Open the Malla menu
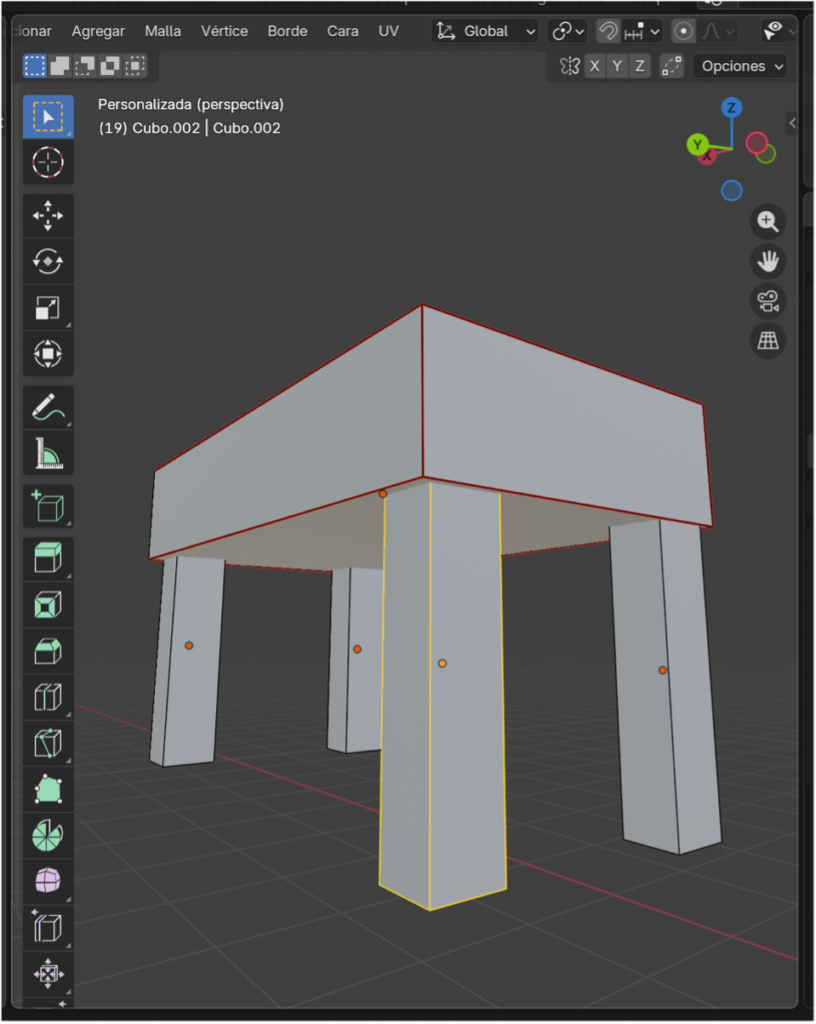 (x=163, y=31)
